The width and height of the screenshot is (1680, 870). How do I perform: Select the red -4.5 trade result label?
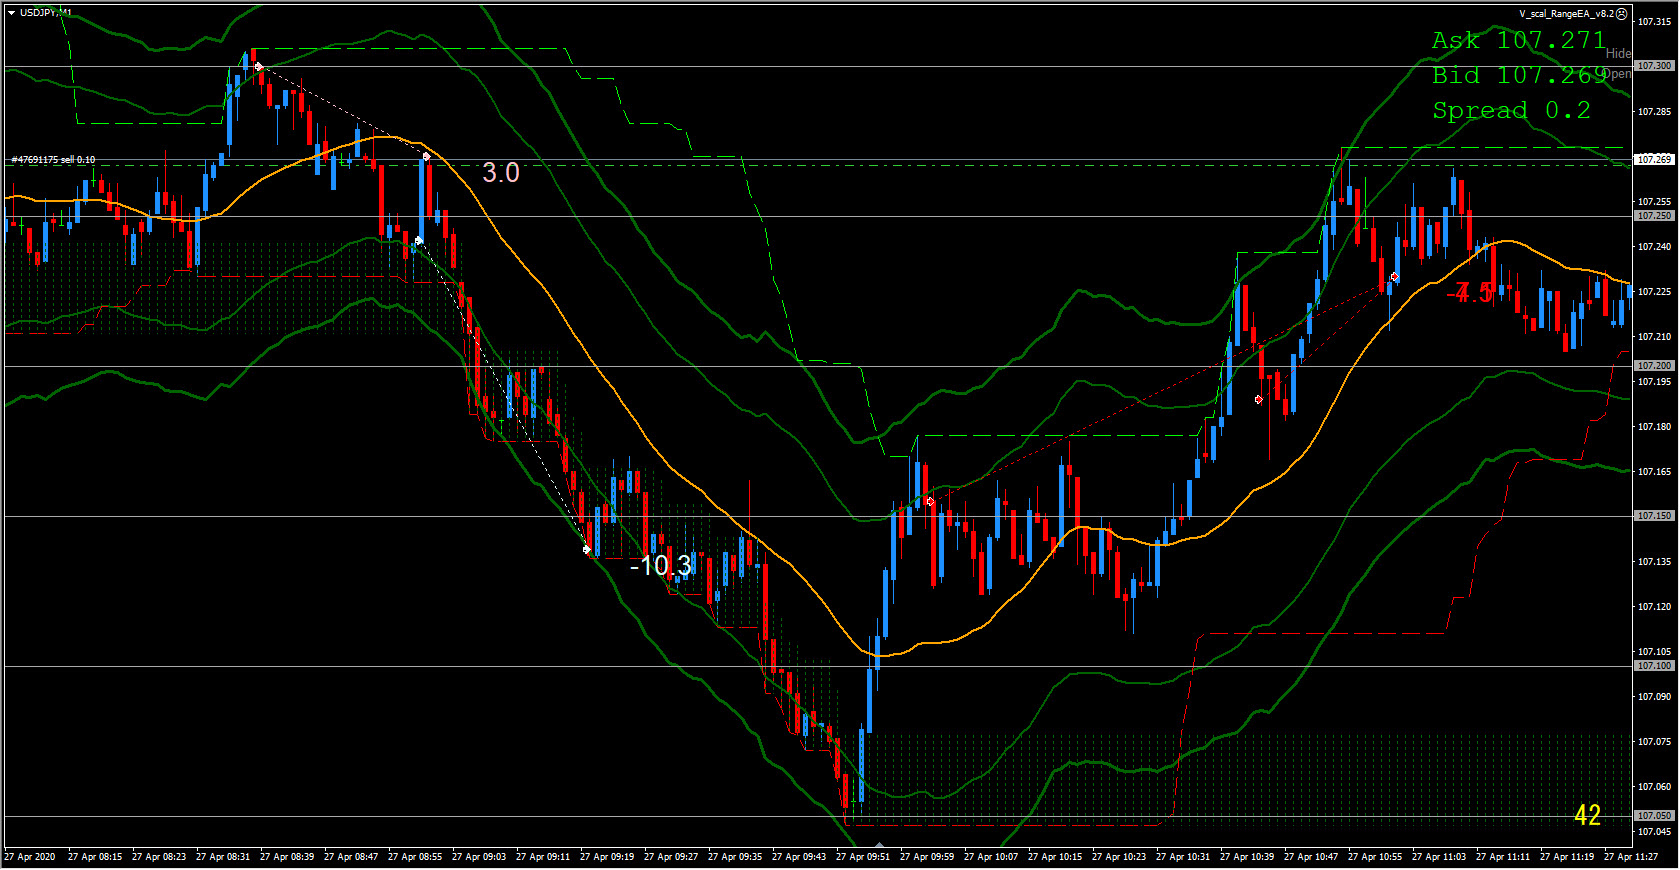(x=1470, y=293)
